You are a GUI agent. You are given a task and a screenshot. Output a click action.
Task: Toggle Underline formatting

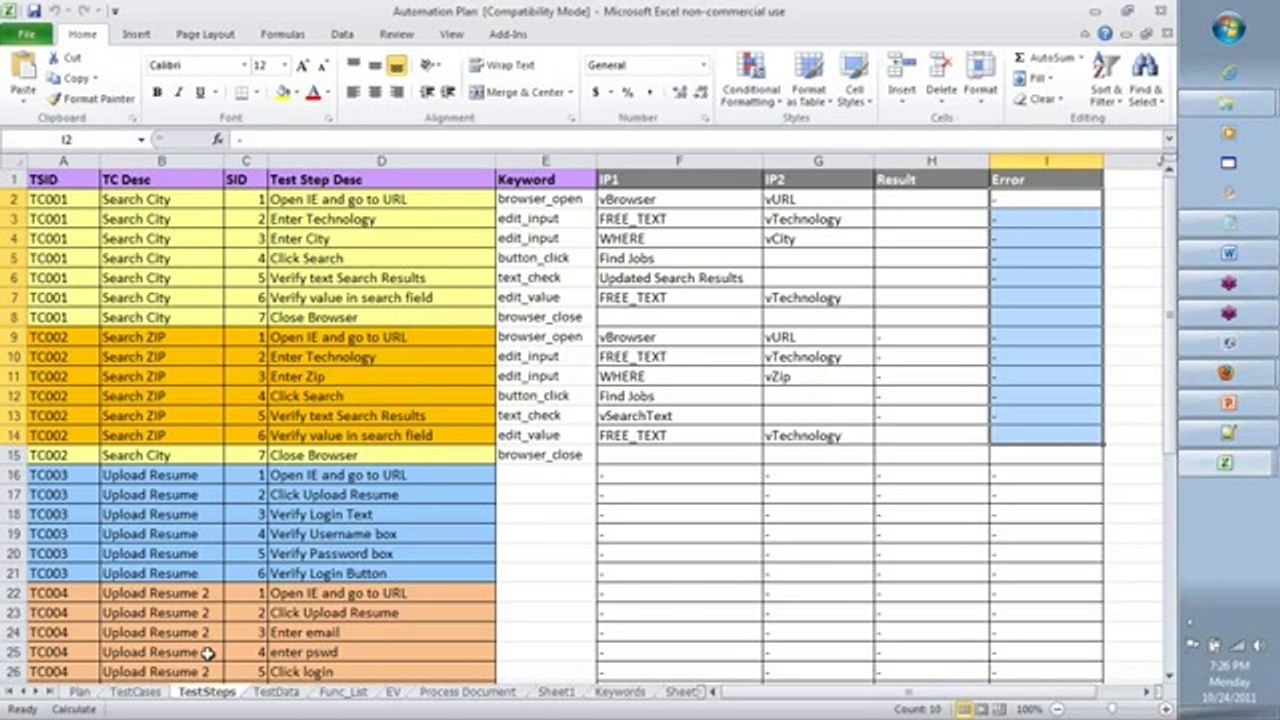pyautogui.click(x=200, y=92)
